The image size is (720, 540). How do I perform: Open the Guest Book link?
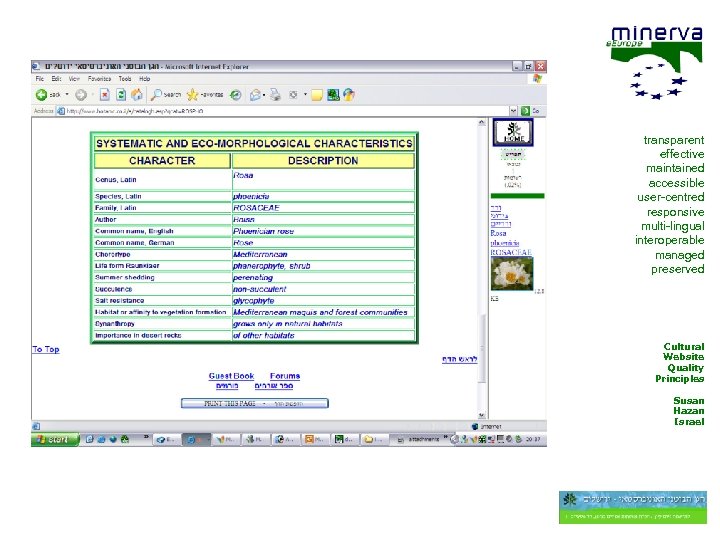coord(231,376)
